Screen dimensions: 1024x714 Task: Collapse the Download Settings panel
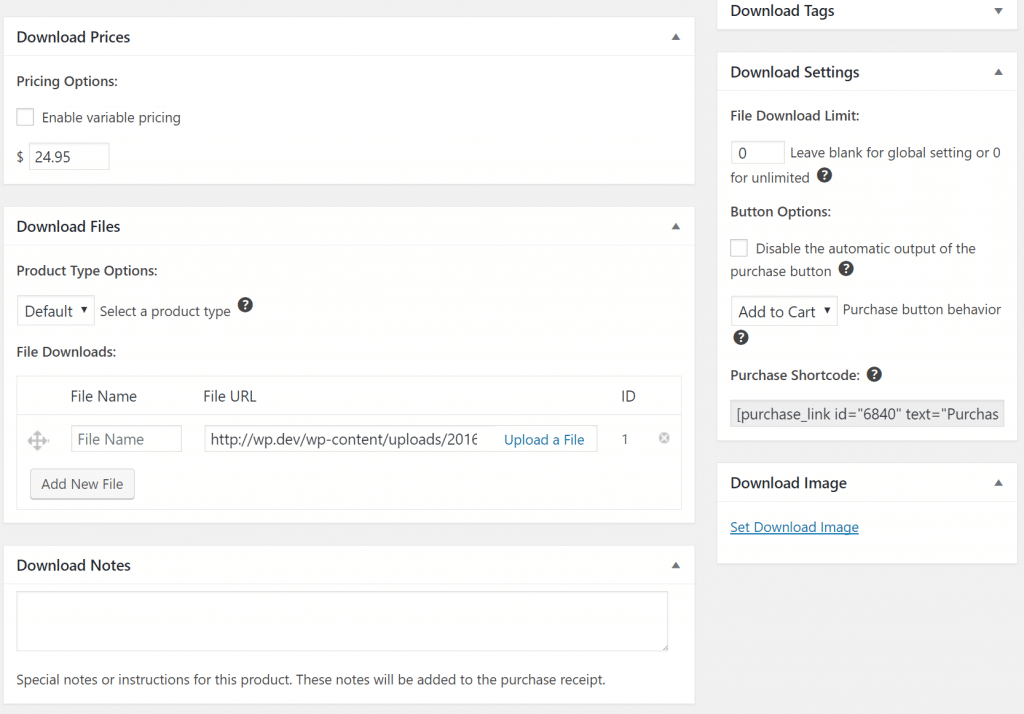[997, 72]
